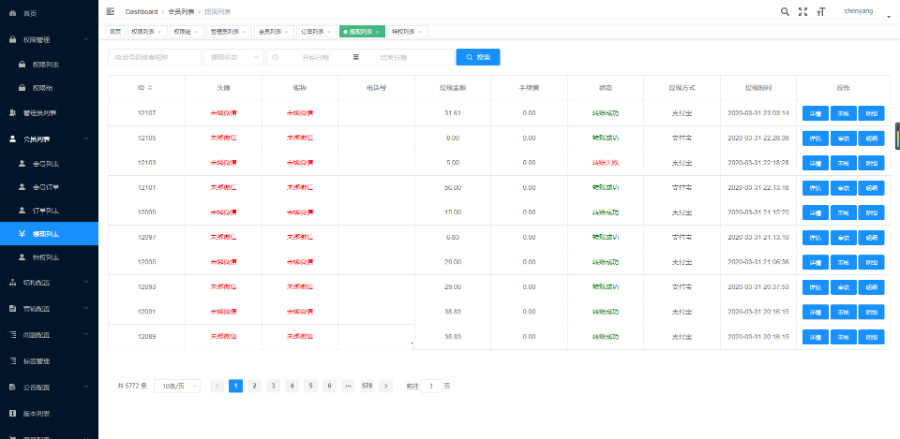
Task: Click the jump-to-page number input field
Action: tap(431, 385)
